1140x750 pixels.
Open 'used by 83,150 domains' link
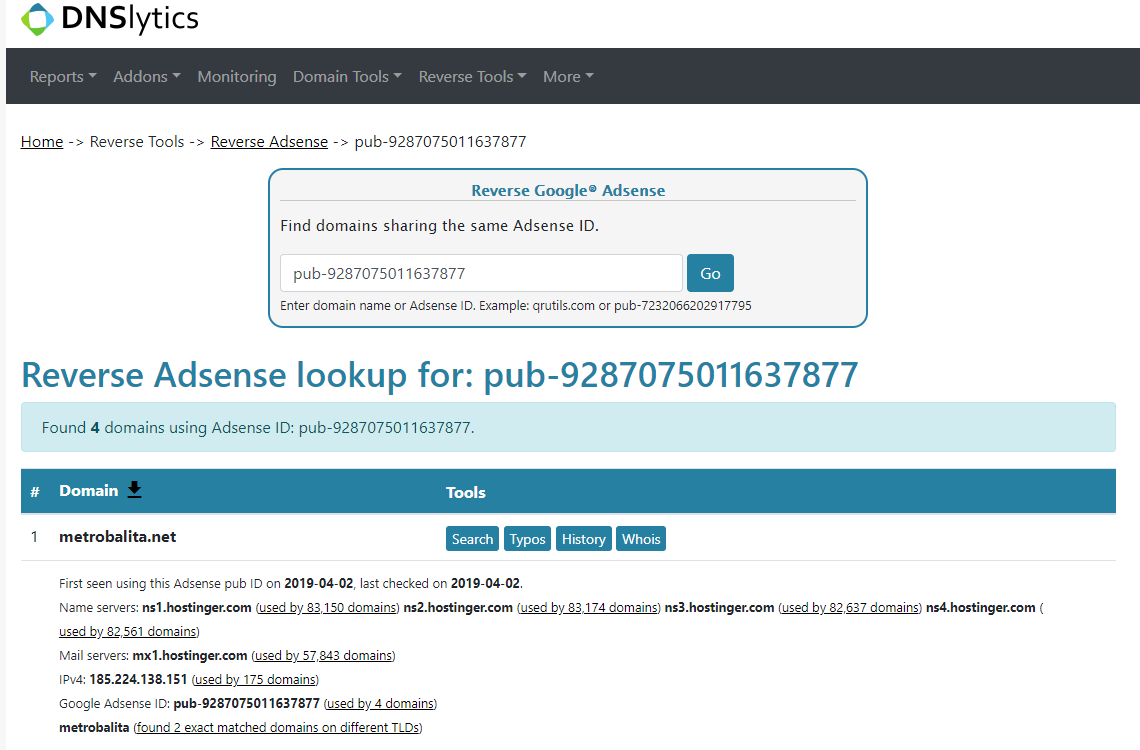[327, 608]
